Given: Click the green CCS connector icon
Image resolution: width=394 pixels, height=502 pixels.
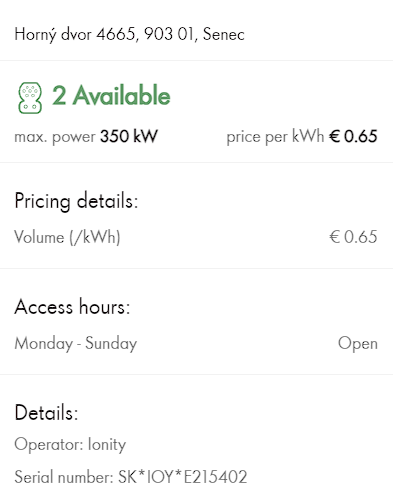Looking at the screenshot, I should click(30, 98).
